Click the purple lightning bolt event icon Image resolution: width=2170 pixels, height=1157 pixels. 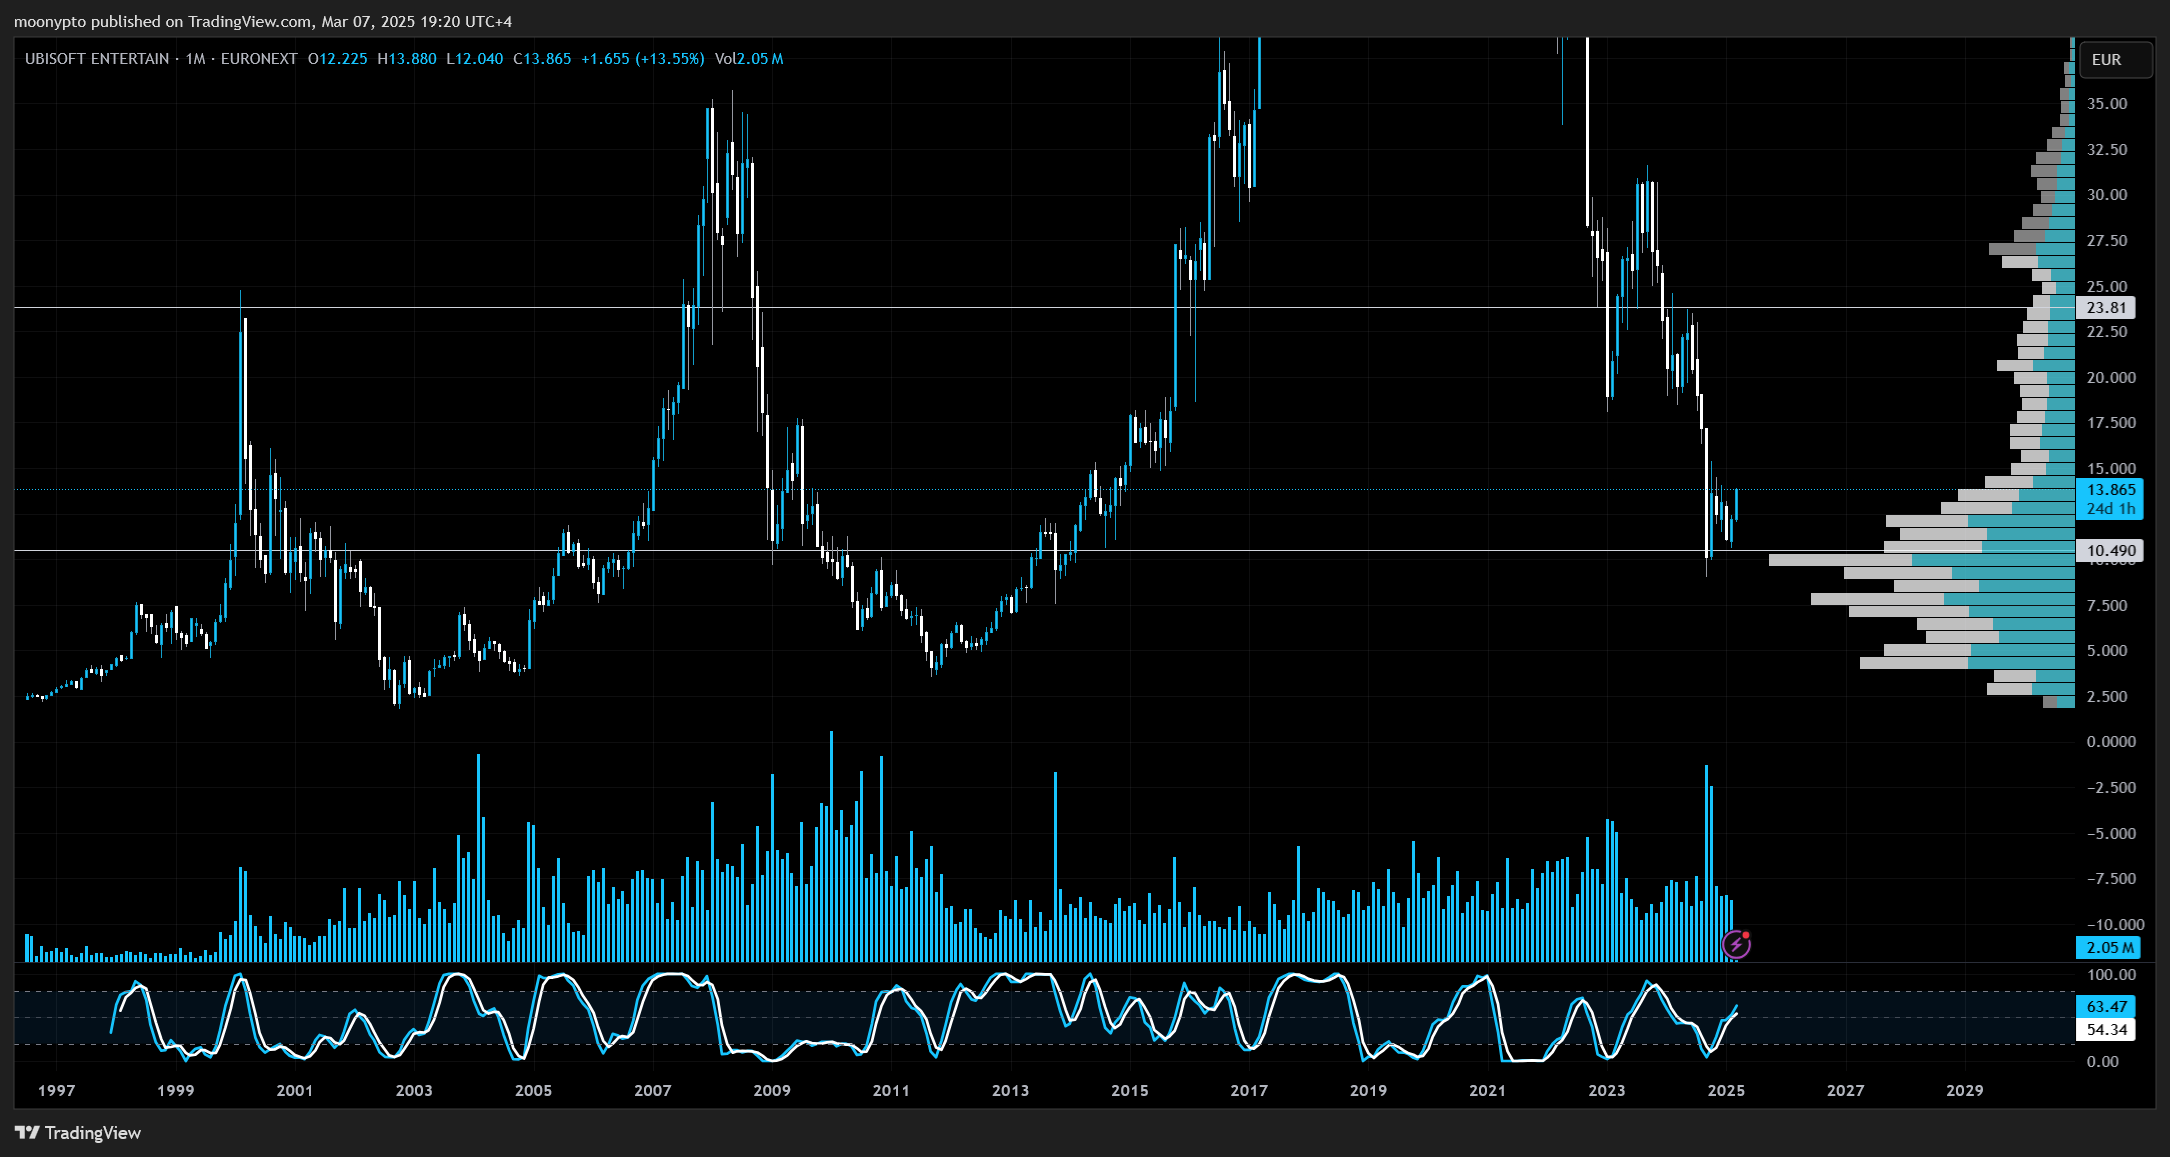tap(1736, 944)
